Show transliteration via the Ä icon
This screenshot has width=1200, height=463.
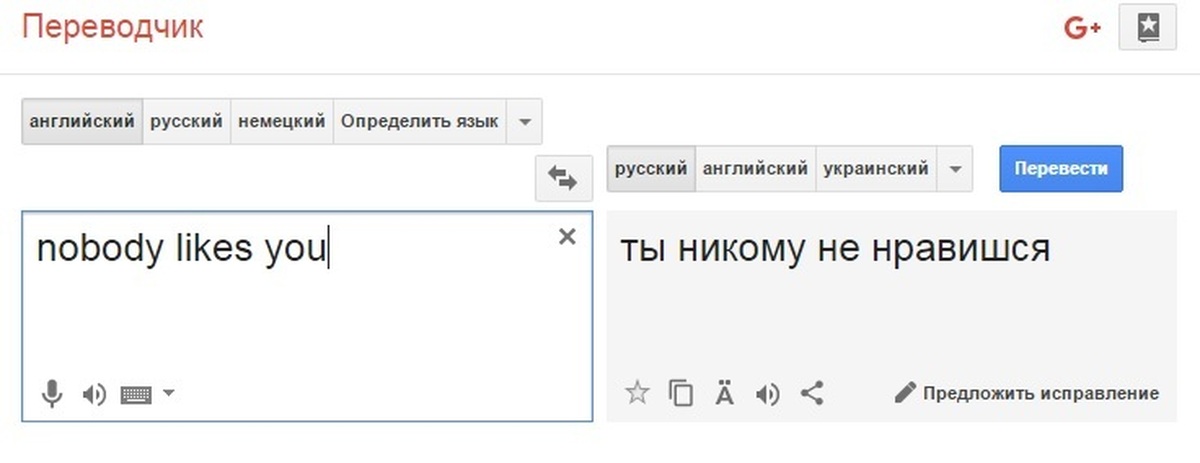coord(725,392)
